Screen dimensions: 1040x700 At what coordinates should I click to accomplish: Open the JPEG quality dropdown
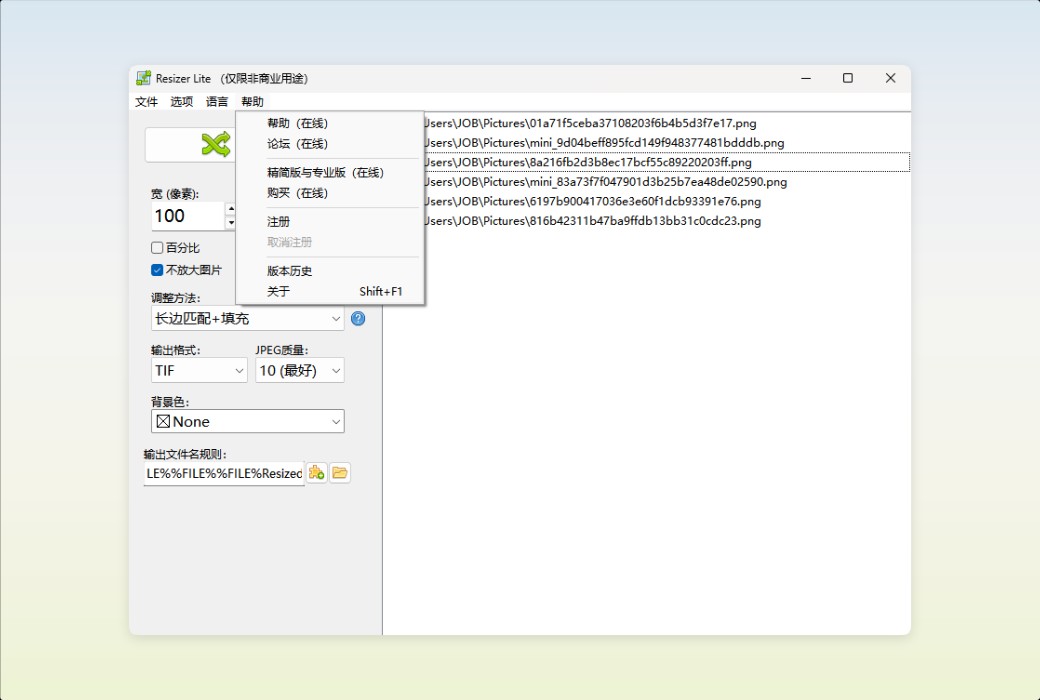298,370
